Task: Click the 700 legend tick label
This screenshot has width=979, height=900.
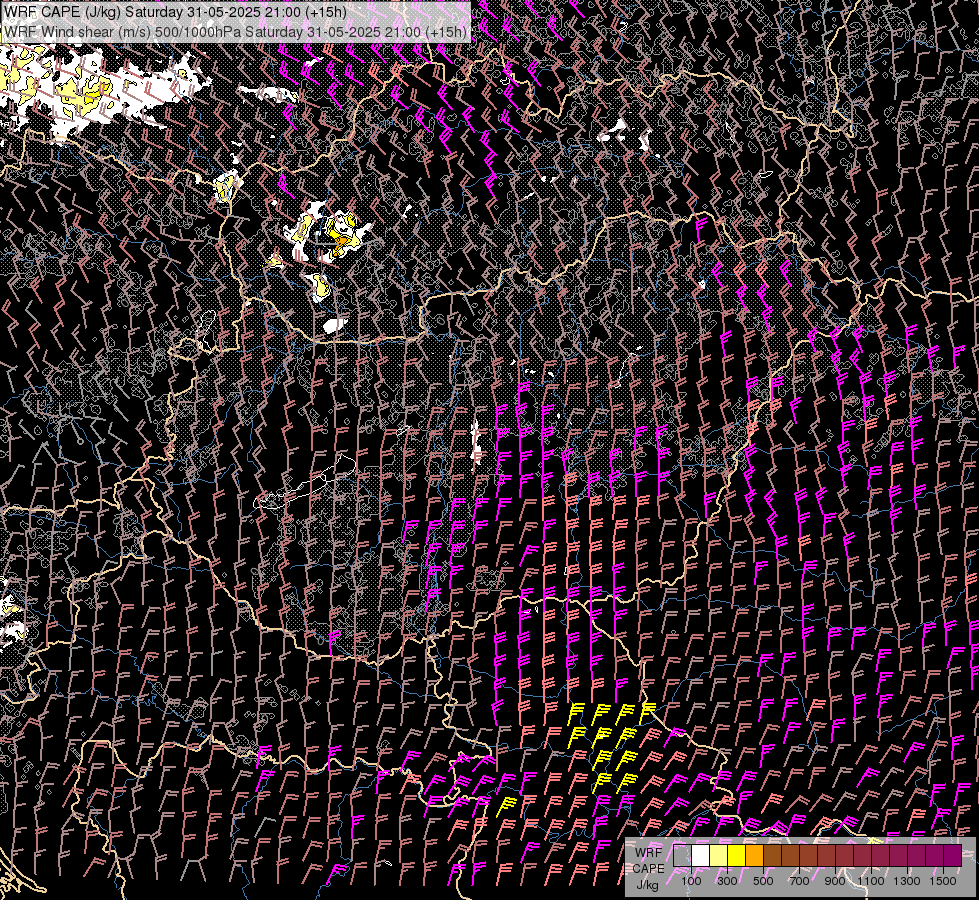Action: click(799, 881)
